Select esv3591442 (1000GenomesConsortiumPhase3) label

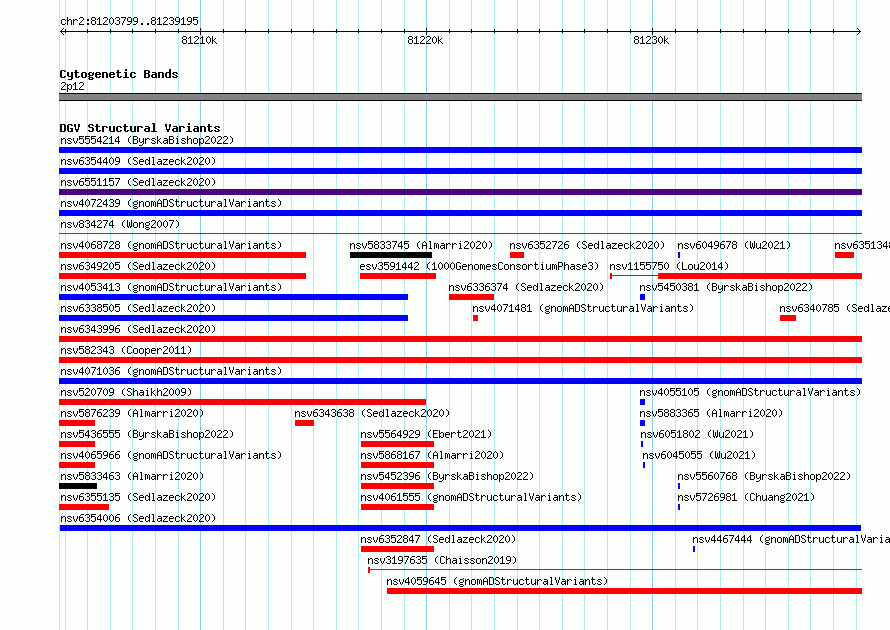(479, 266)
